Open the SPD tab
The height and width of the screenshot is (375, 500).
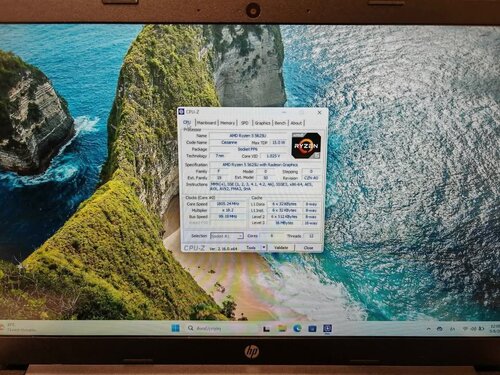click(x=245, y=123)
